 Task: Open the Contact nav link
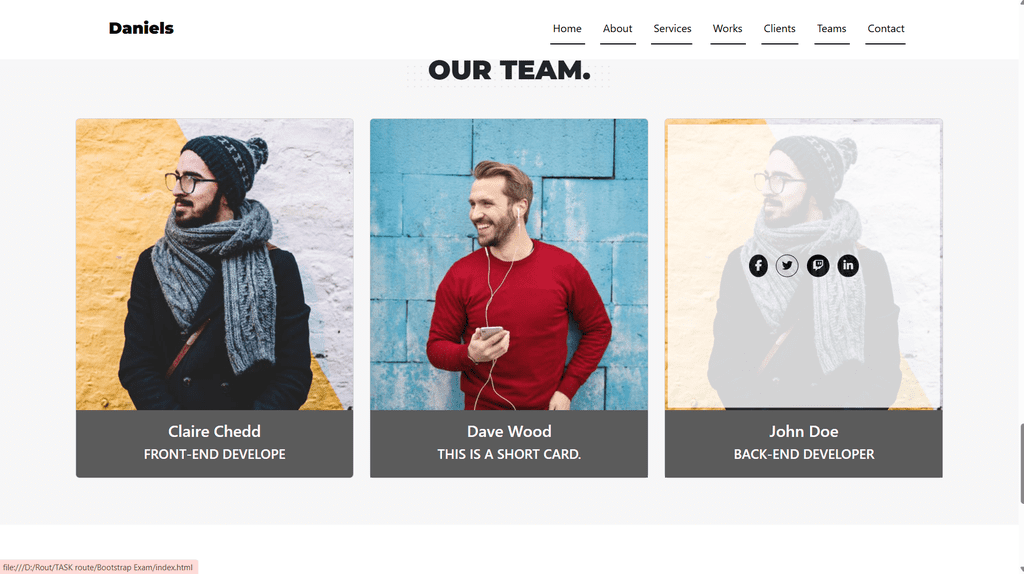point(886,29)
